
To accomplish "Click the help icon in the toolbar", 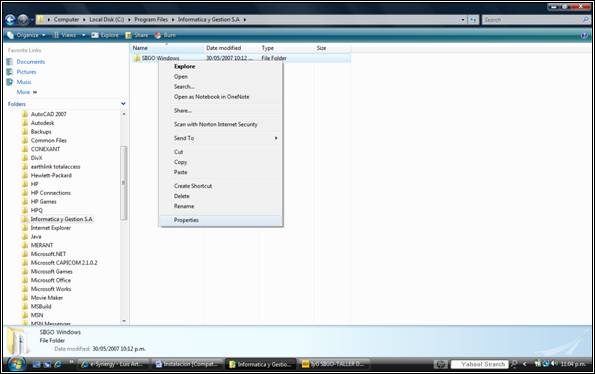I will coord(584,35).
